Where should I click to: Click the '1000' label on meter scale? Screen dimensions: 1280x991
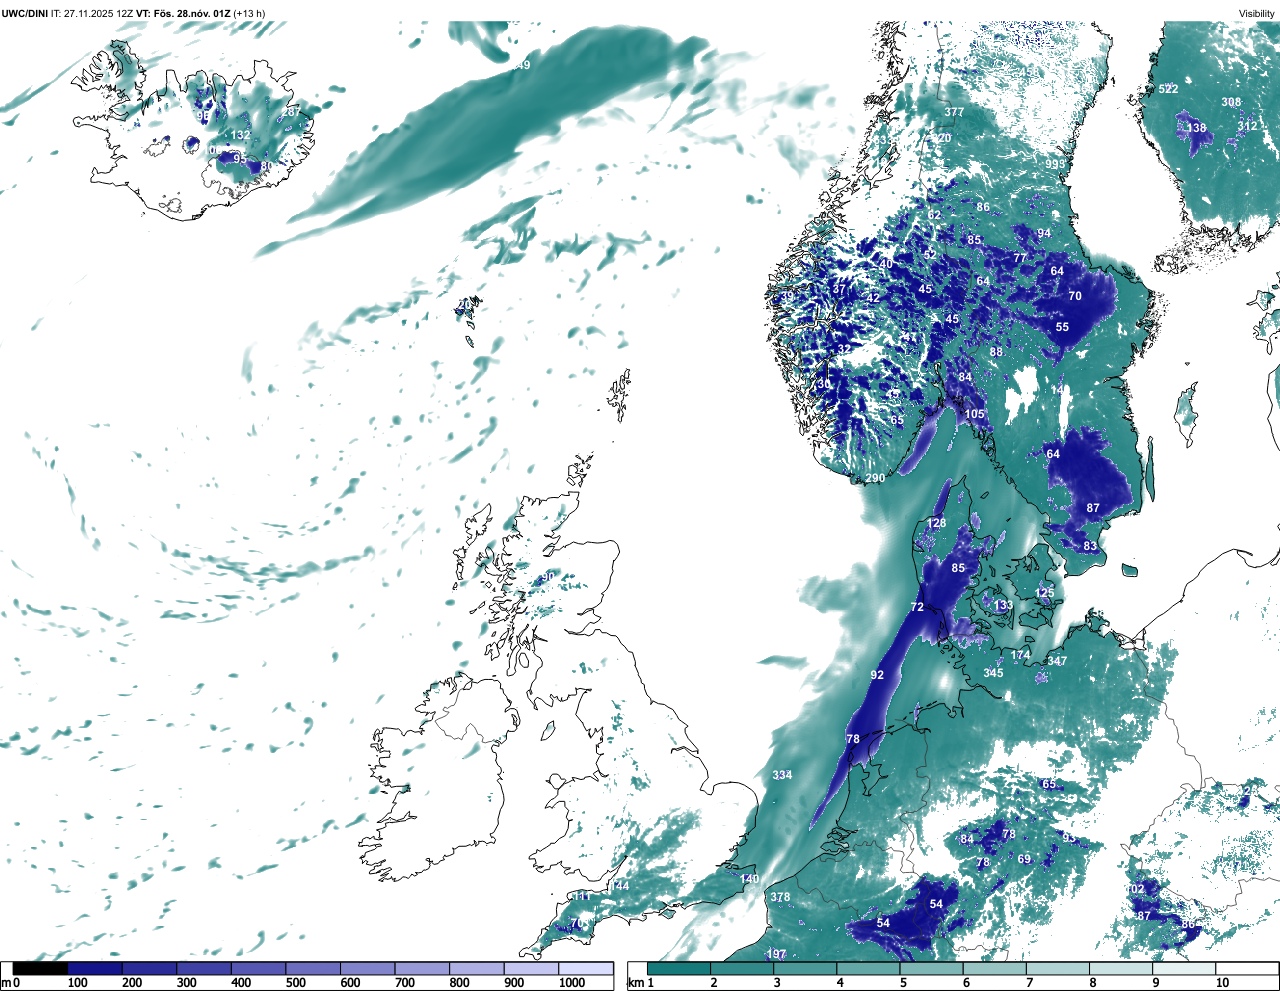coord(572,983)
